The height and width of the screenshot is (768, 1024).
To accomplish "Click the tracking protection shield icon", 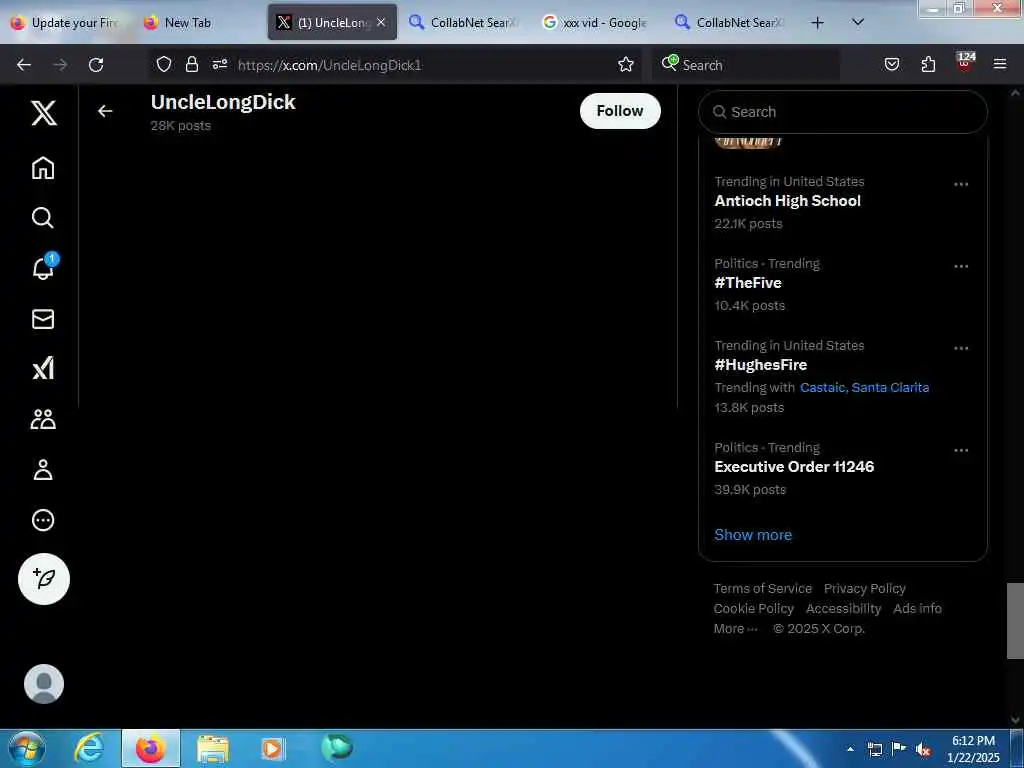I will click(164, 64).
